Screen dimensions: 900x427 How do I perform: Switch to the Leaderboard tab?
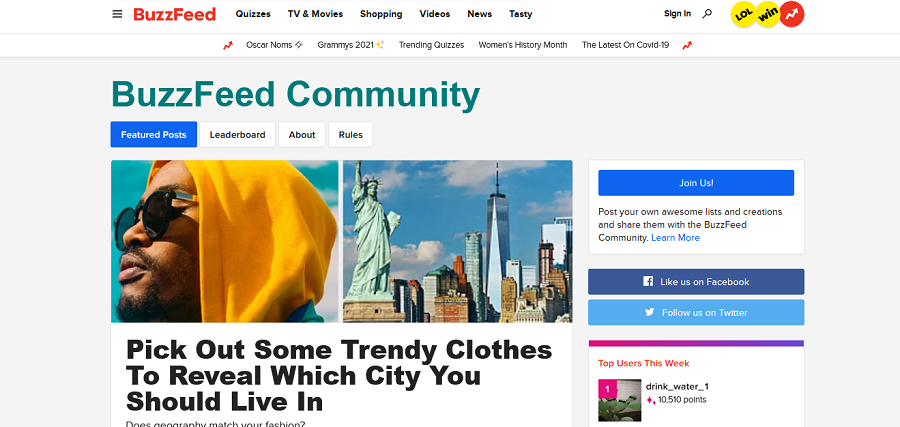238,135
